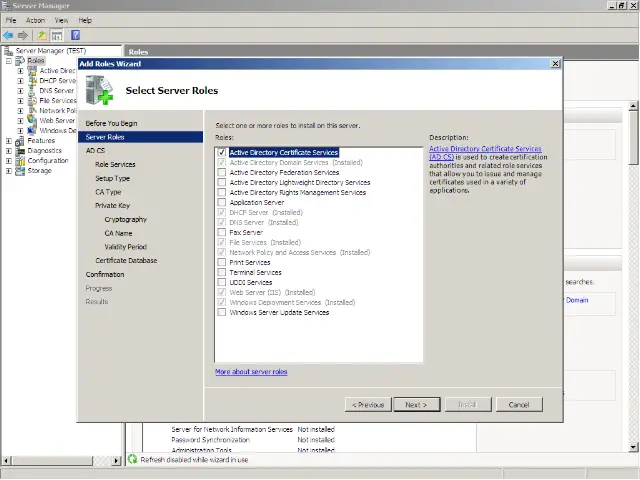Enable the Fax Server role checkbox
640x480 pixels.
click(222, 232)
